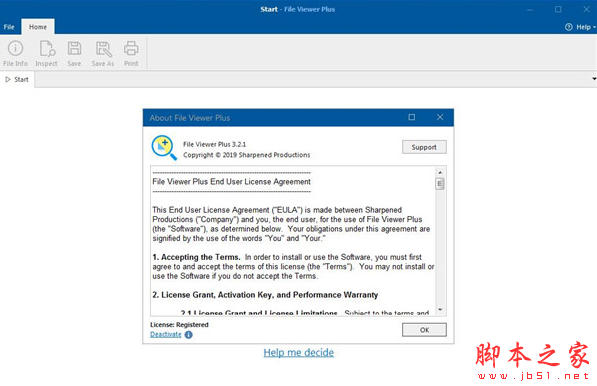Click the "File Viewer Plus End User License Agreement" title

231,182
